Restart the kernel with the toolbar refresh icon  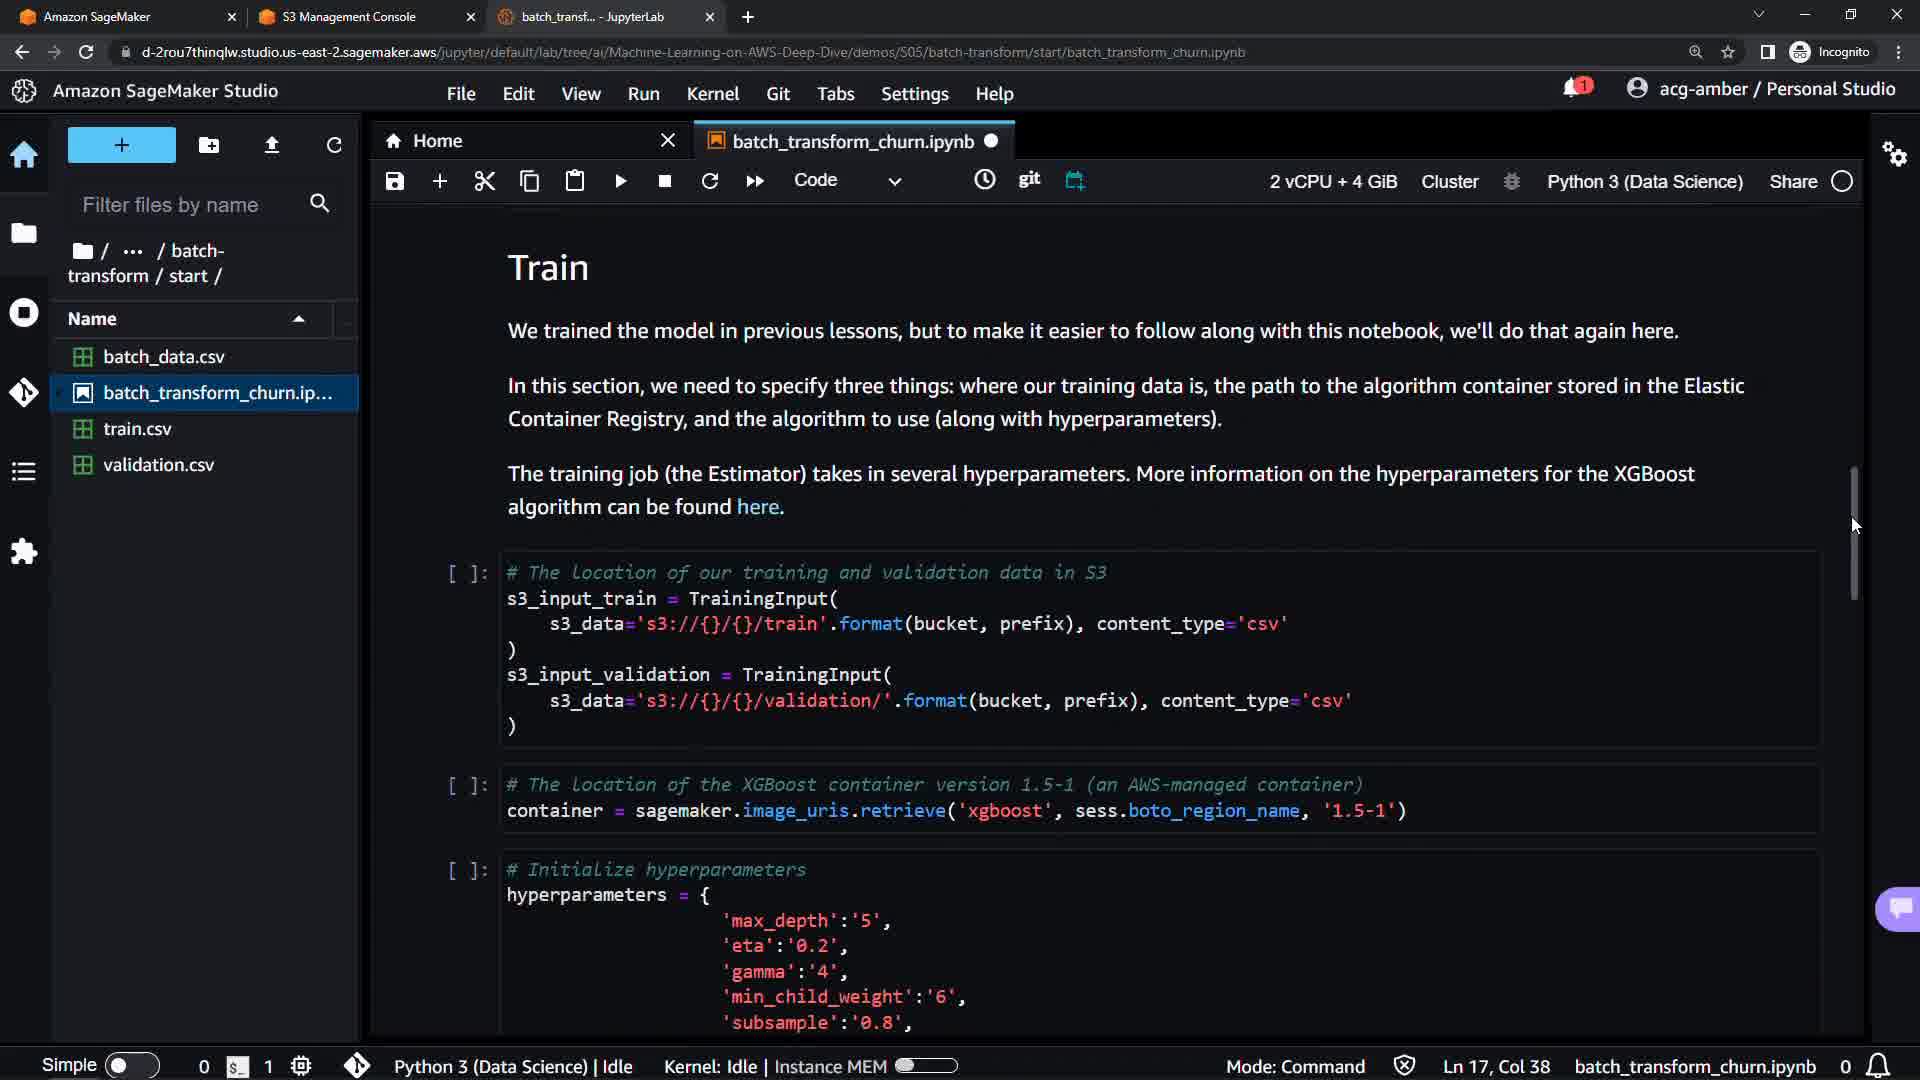pos(710,181)
